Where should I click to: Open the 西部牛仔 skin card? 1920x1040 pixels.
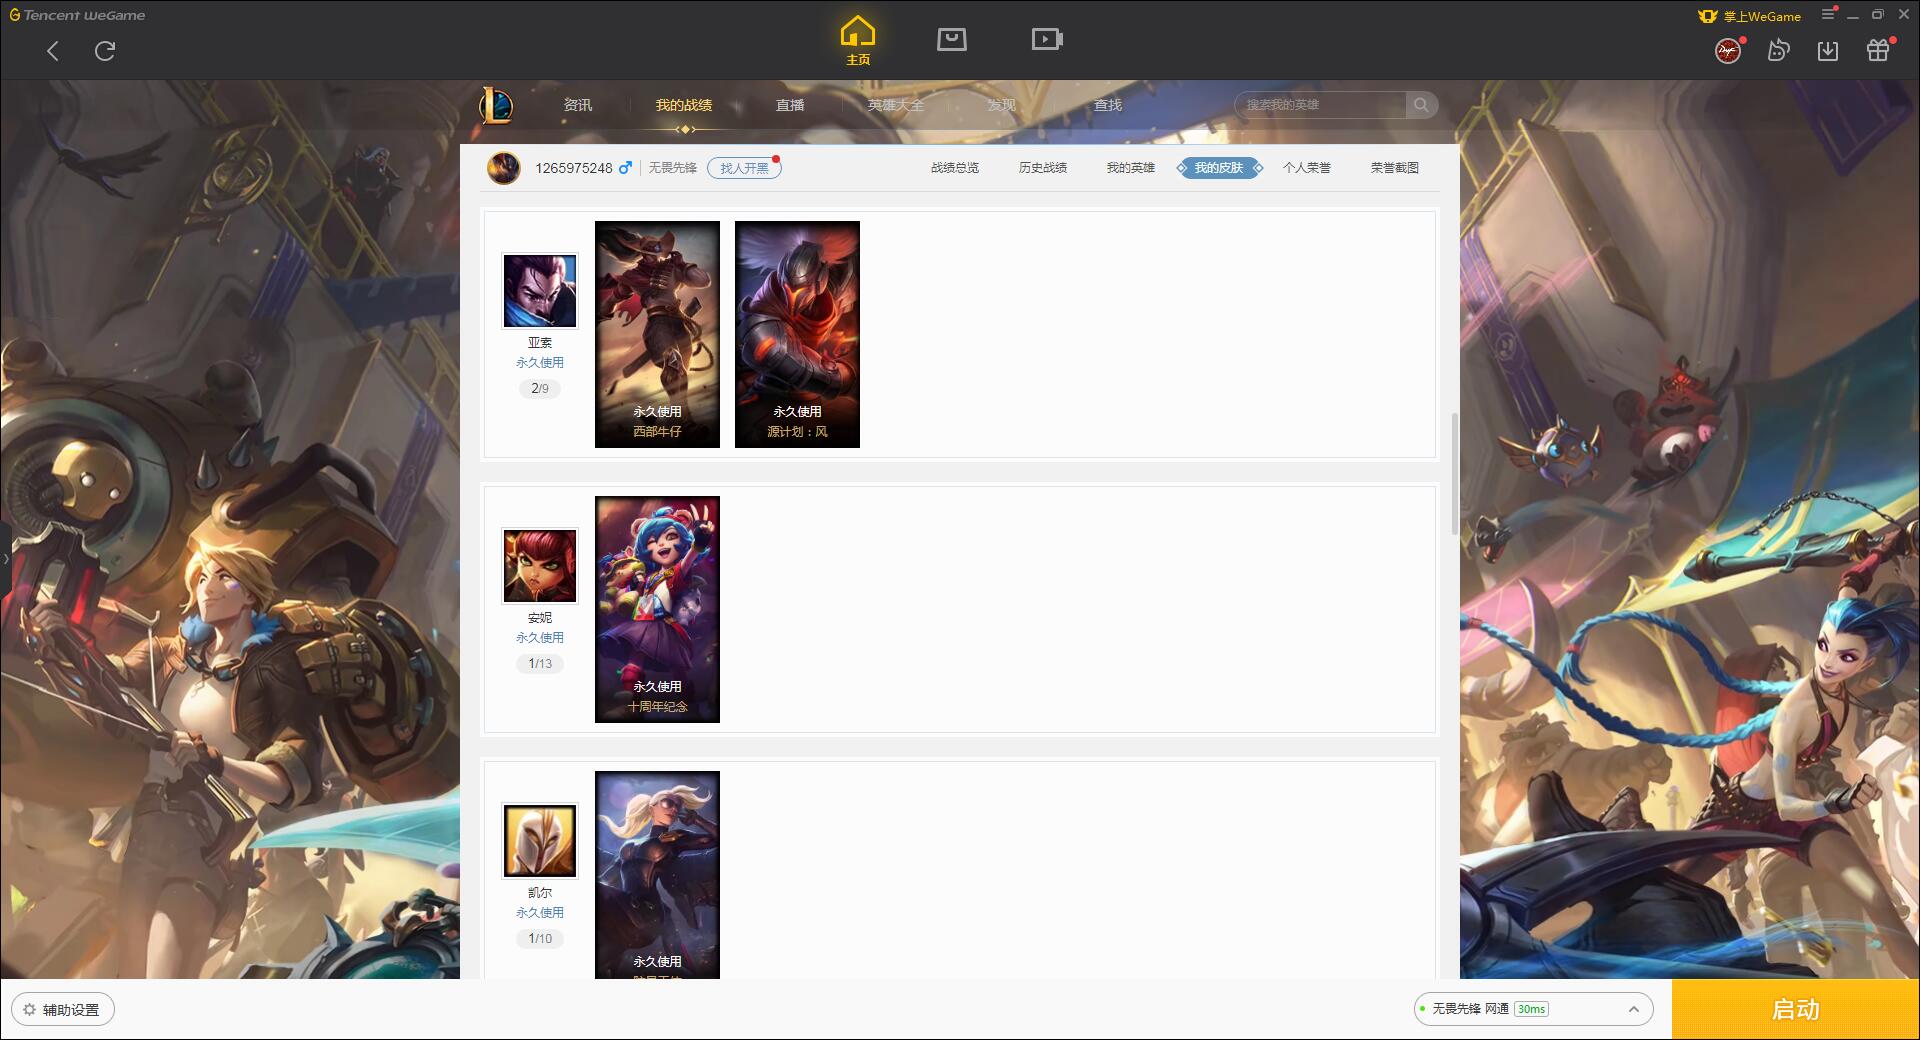click(x=657, y=334)
